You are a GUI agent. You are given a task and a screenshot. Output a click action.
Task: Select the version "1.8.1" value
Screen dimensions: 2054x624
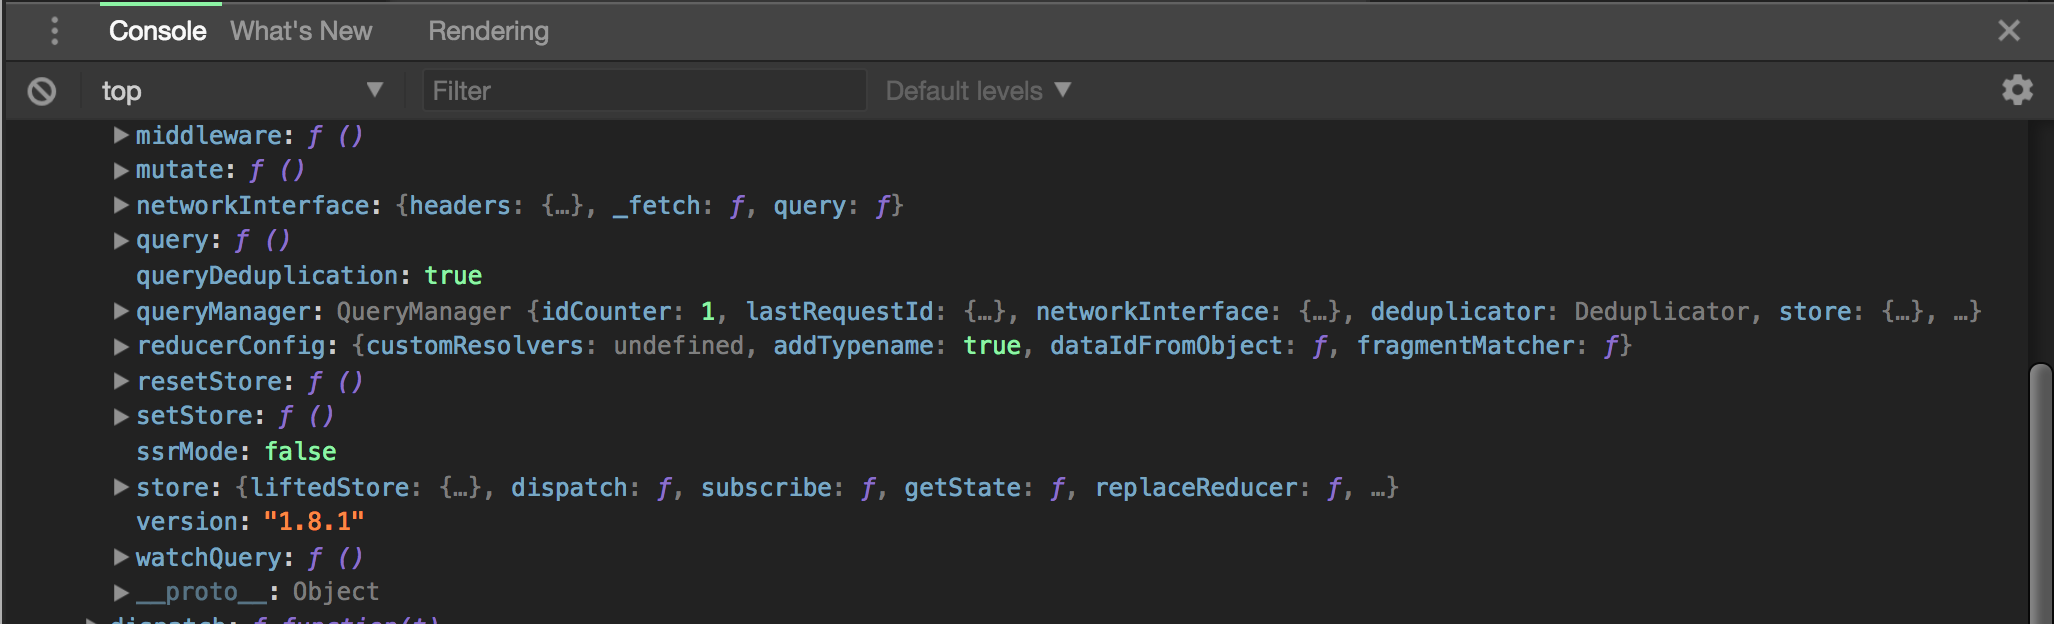pyautogui.click(x=314, y=521)
